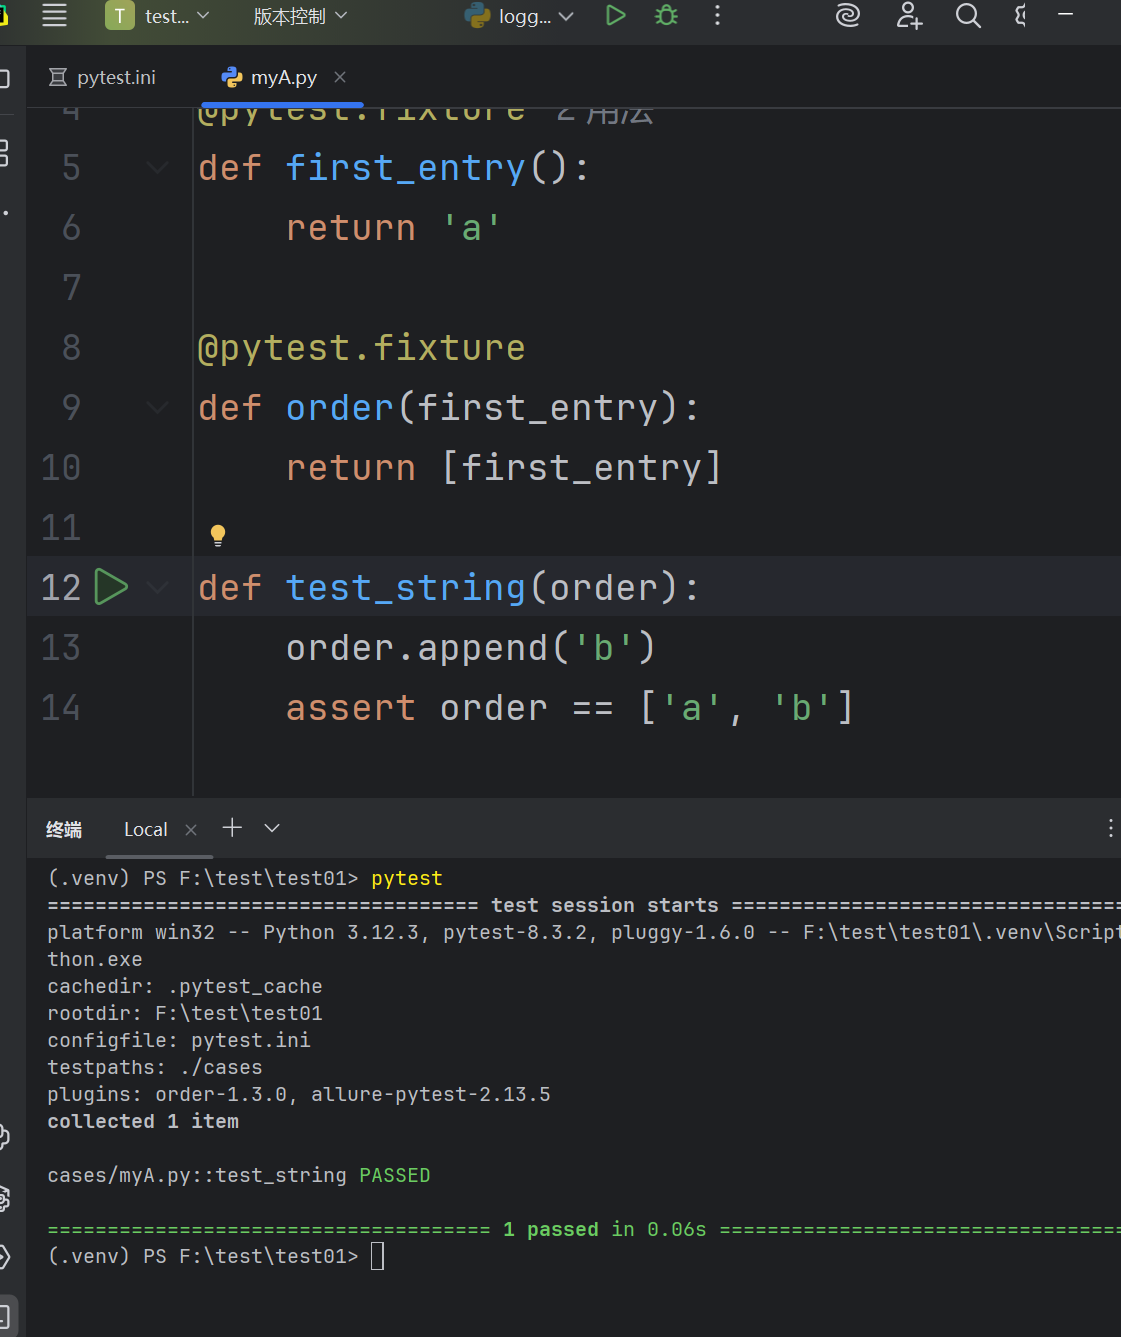The height and width of the screenshot is (1337, 1121).
Task: Click 'configfile: pytest.ini' terminal line
Action: (179, 1040)
